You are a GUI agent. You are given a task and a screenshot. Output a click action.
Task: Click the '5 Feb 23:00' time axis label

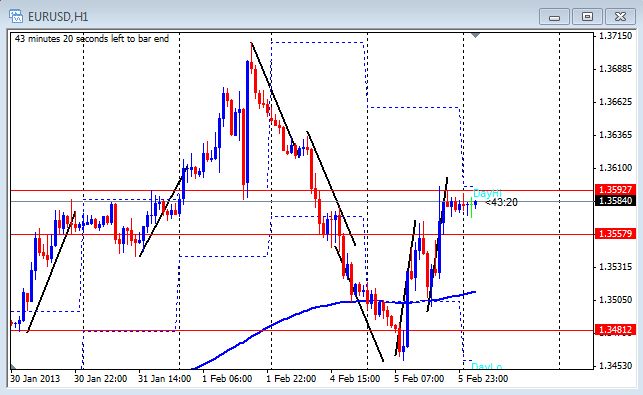(x=483, y=379)
